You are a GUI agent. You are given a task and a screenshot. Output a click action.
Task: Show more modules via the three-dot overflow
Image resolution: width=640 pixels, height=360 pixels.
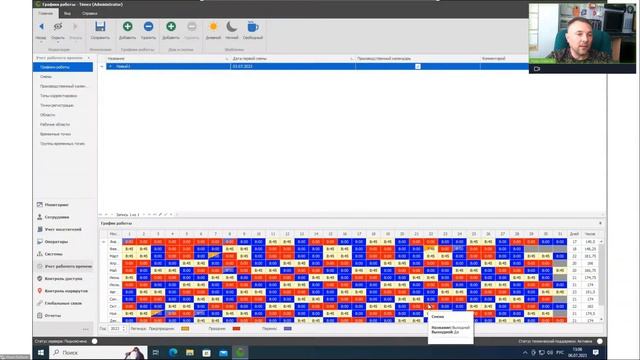[x=85, y=329]
